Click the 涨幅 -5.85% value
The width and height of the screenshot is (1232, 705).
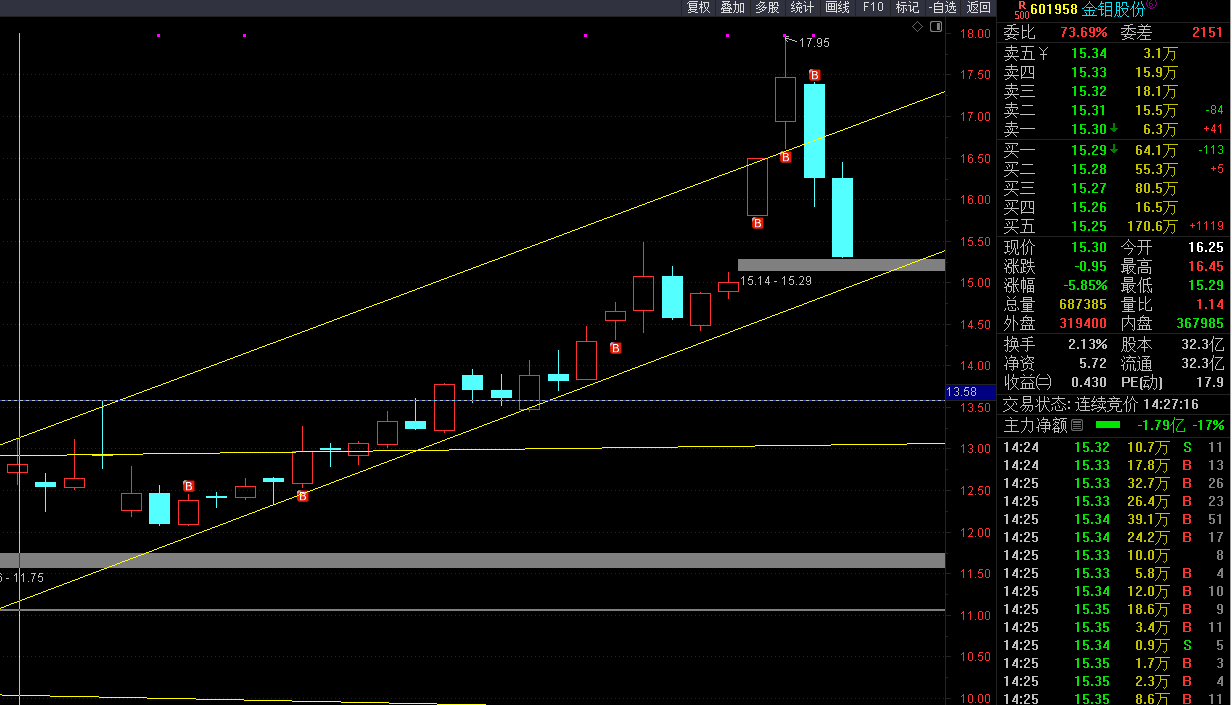pos(1084,285)
